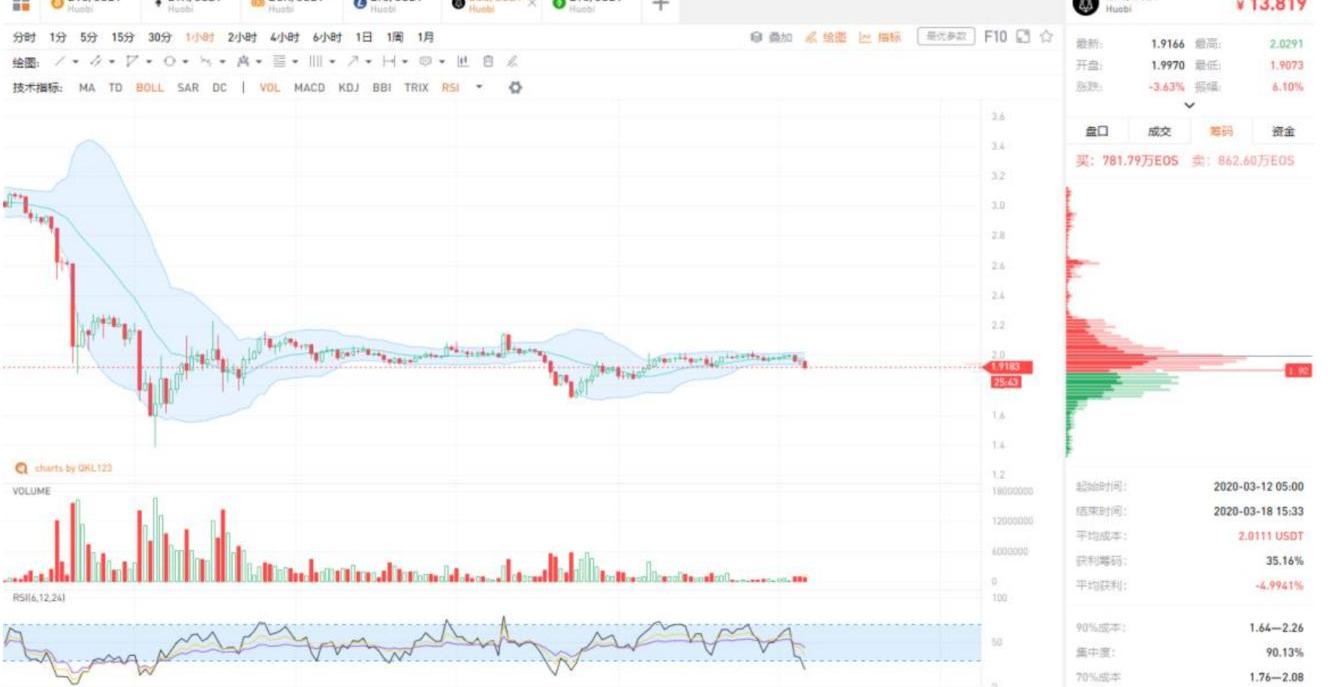Switch to the 盘口 tab
This screenshot has width=1328, height=687.
[1097, 131]
